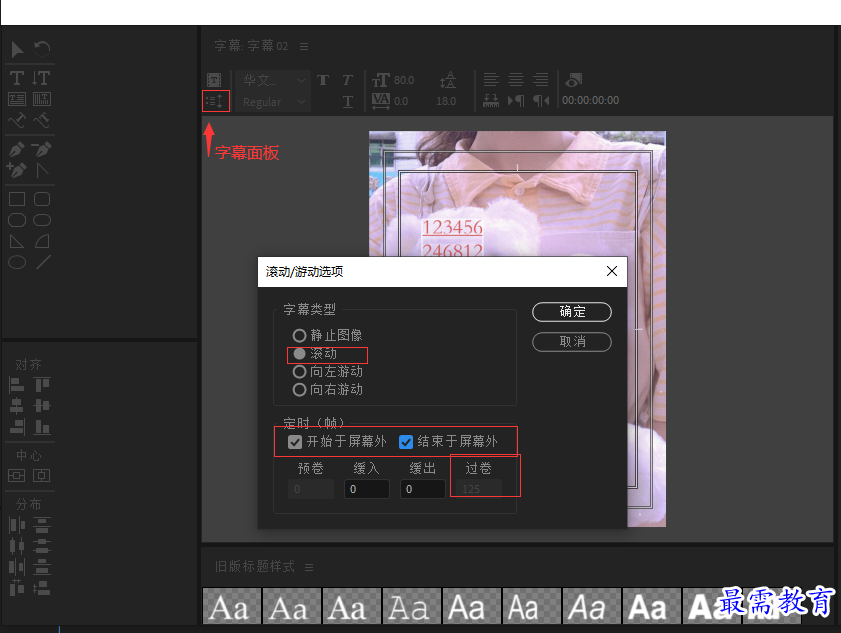Select the Rectangle shape tool
The width and height of the screenshot is (841, 633).
pyautogui.click(x=17, y=199)
